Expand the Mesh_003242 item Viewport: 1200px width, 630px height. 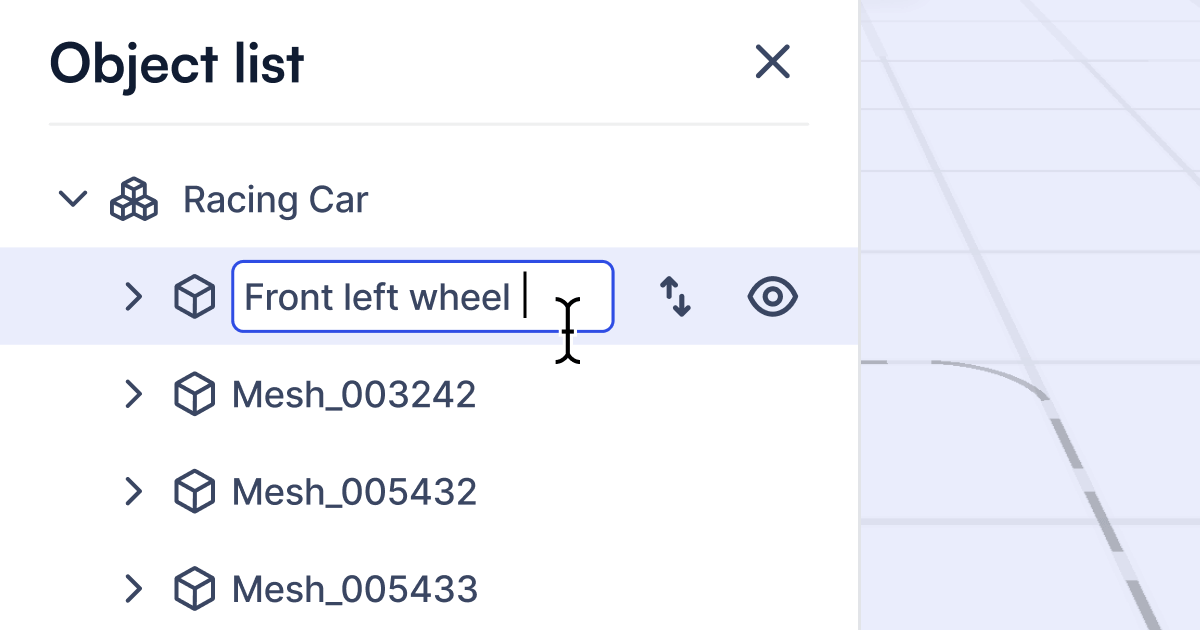click(x=134, y=393)
